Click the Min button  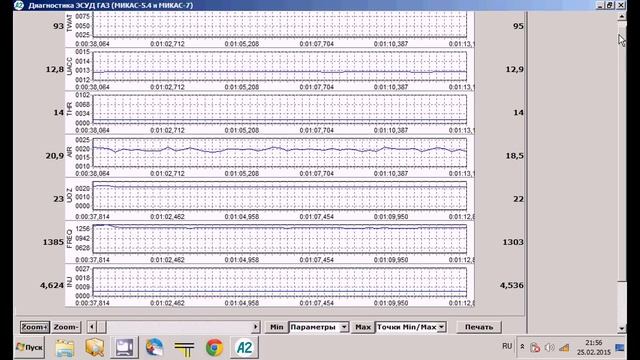(x=276, y=327)
